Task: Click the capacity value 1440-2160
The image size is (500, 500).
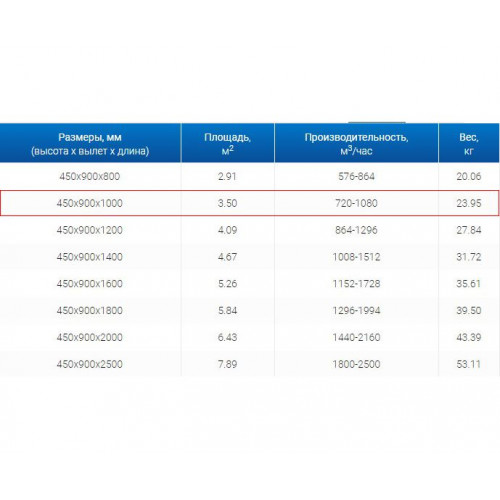Action: [x=356, y=337]
